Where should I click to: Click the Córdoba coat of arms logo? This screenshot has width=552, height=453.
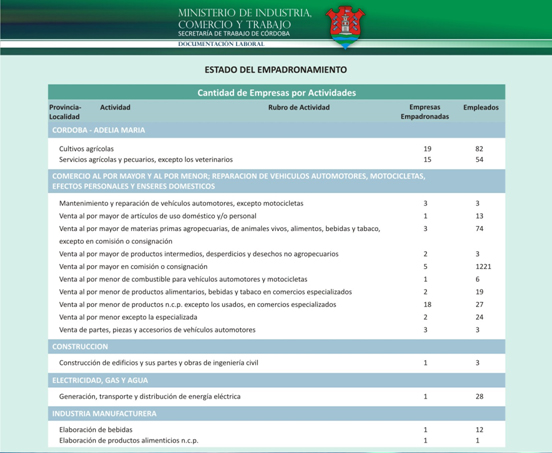[345, 27]
